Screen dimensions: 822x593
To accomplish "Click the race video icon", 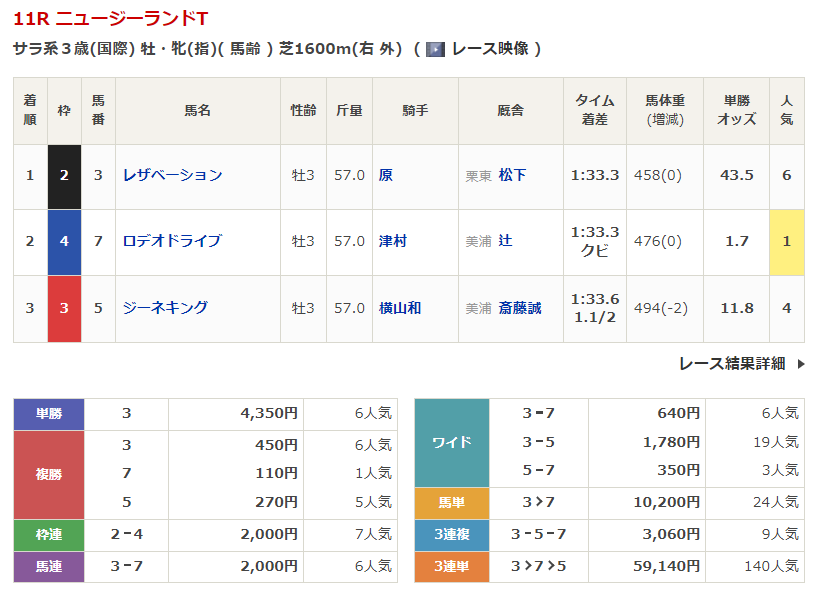I will click(x=435, y=49).
